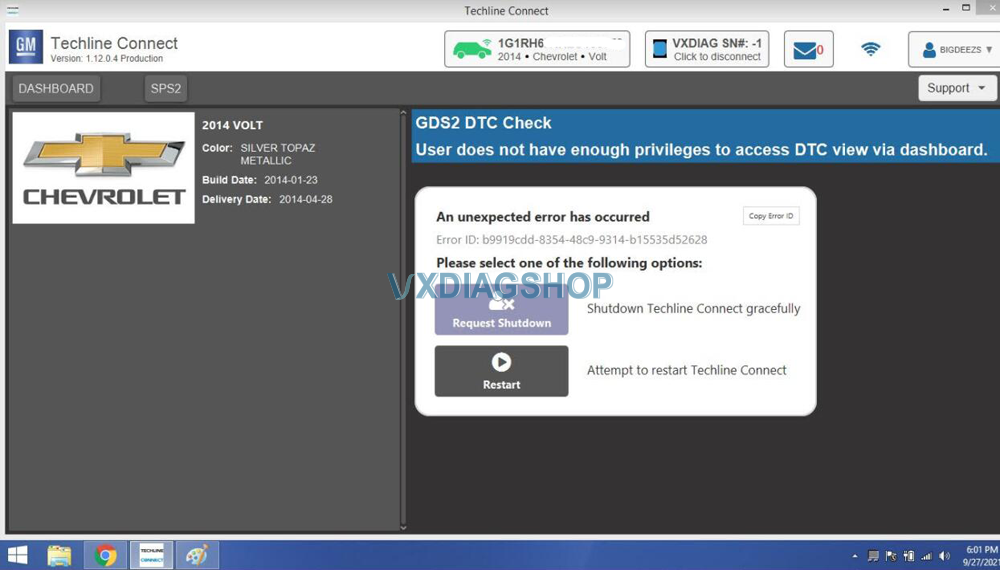Open Google Chrome from the taskbar
Screen dimensions: 1000x570
pos(105,555)
